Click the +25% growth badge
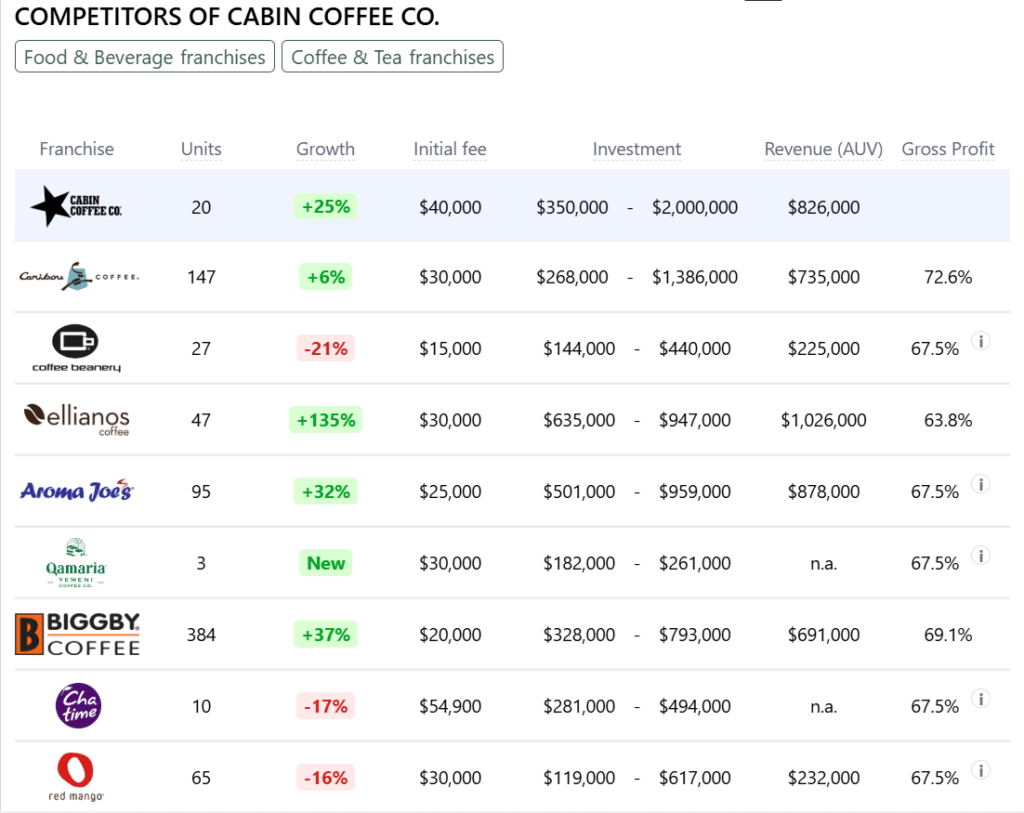Image resolution: width=1024 pixels, height=813 pixels. [x=325, y=206]
